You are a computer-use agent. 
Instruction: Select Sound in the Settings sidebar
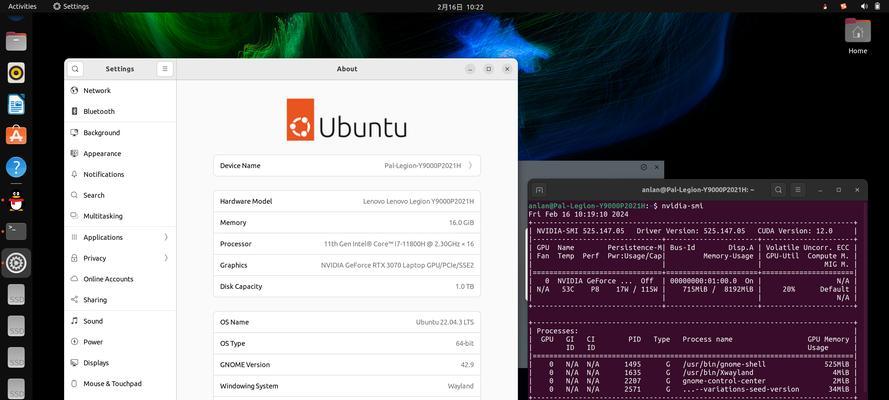[x=120, y=321]
